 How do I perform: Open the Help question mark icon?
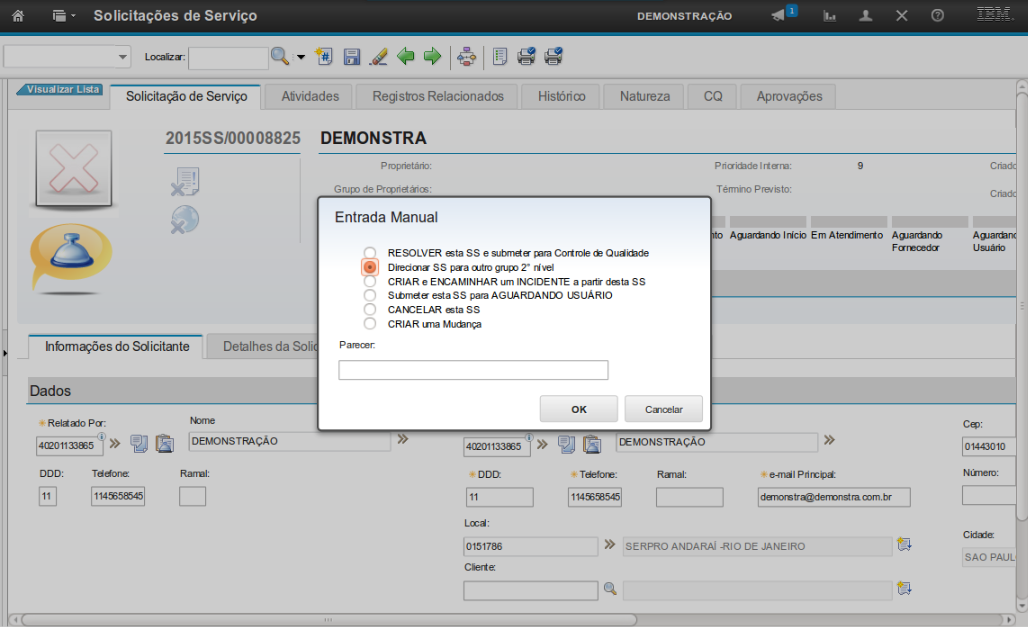[937, 16]
